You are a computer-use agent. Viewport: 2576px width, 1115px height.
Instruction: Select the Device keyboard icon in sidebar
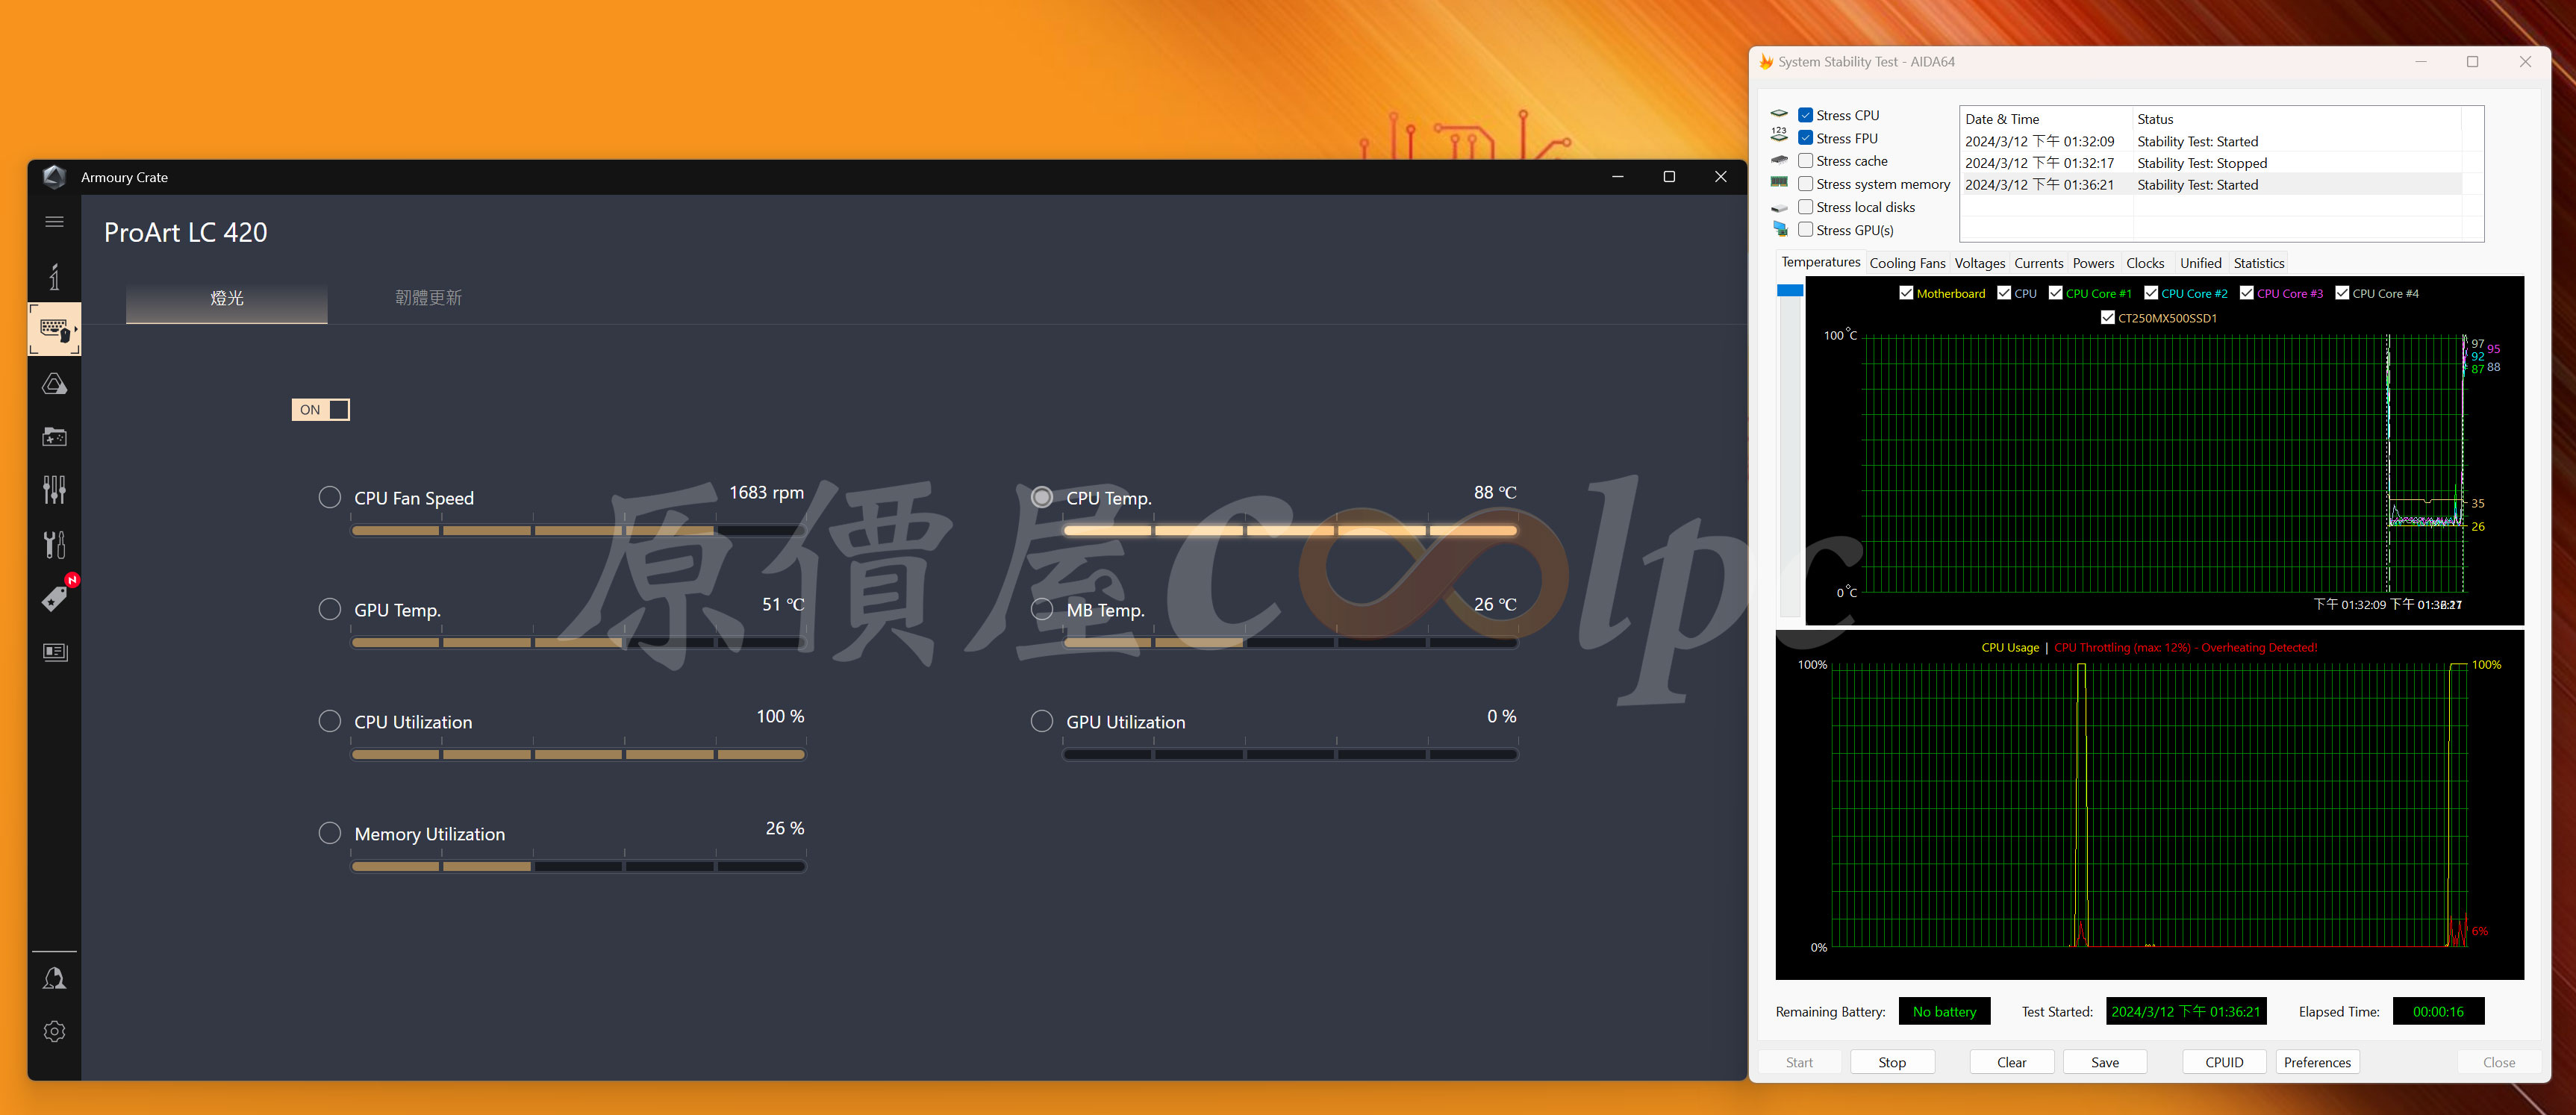(55, 329)
